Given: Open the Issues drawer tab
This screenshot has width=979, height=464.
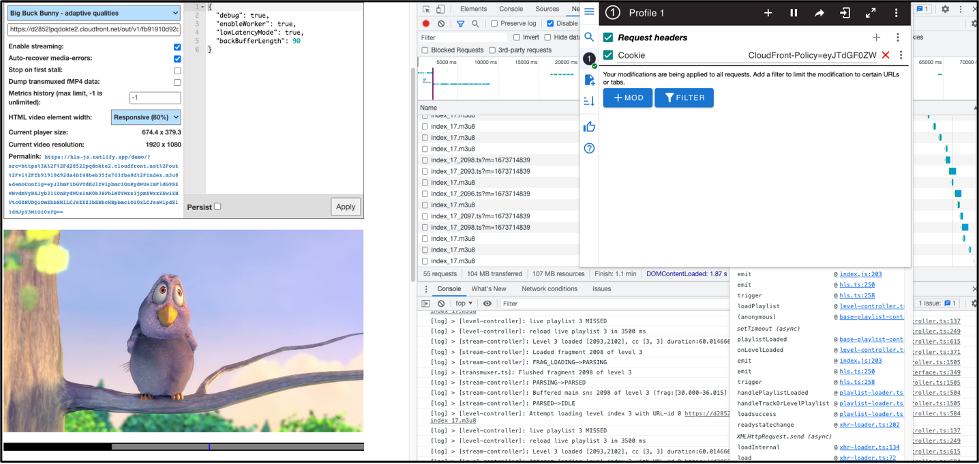Looking at the screenshot, I should pyautogui.click(x=602, y=289).
